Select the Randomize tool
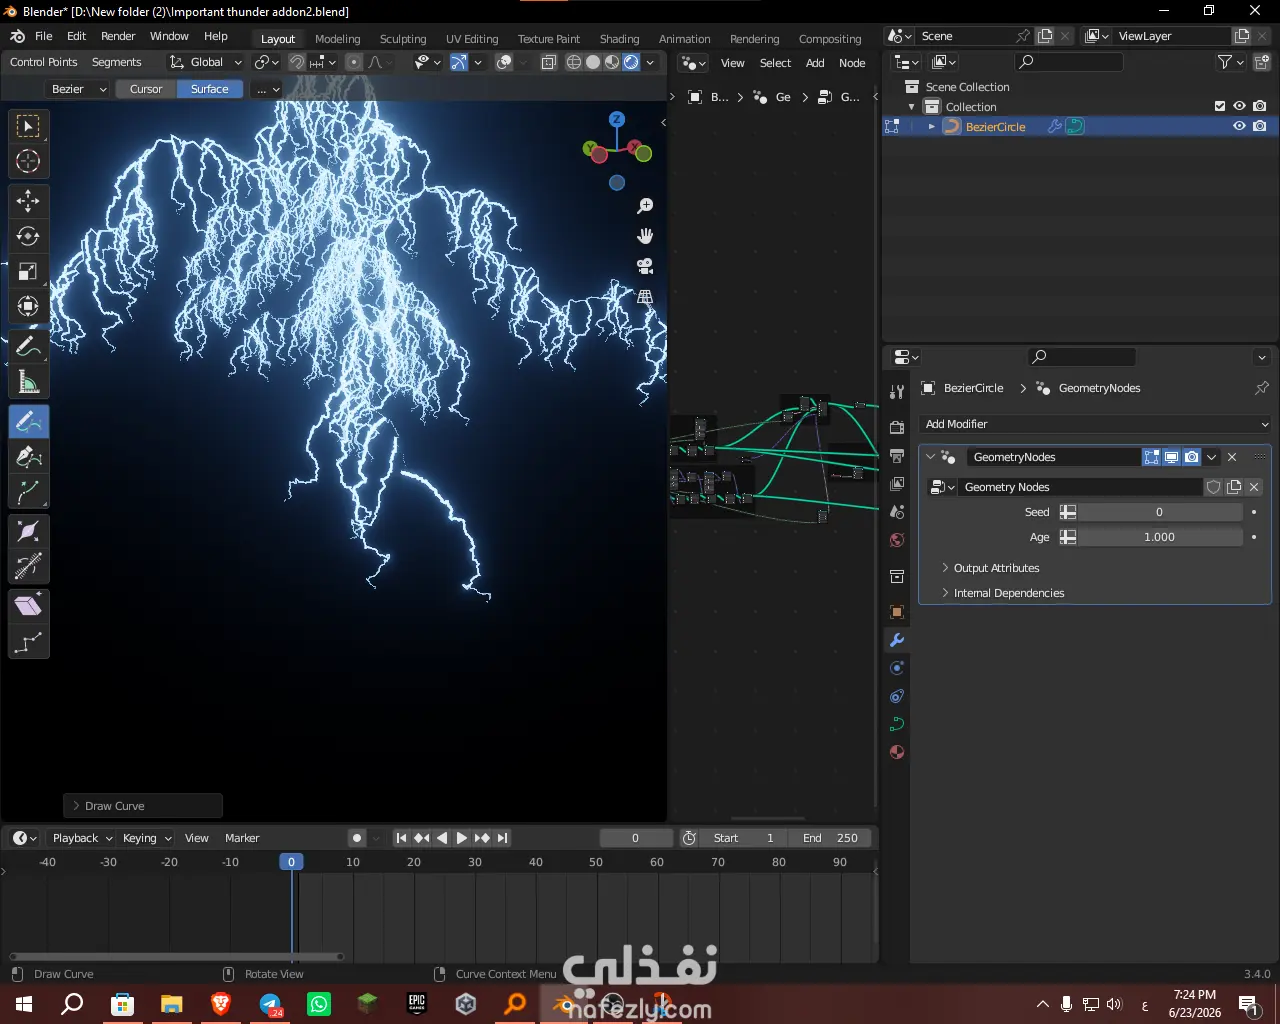The image size is (1280, 1024). click(28, 641)
